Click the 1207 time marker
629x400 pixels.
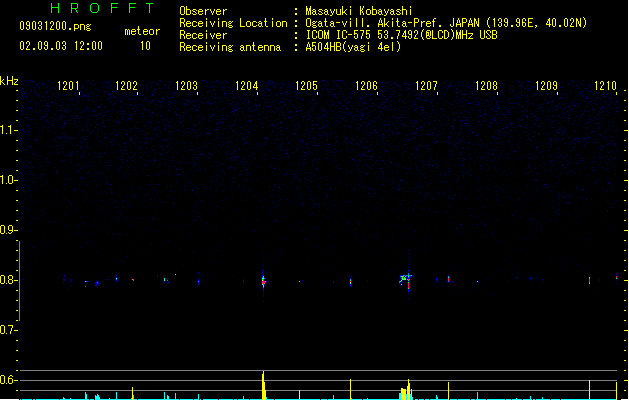(426, 86)
